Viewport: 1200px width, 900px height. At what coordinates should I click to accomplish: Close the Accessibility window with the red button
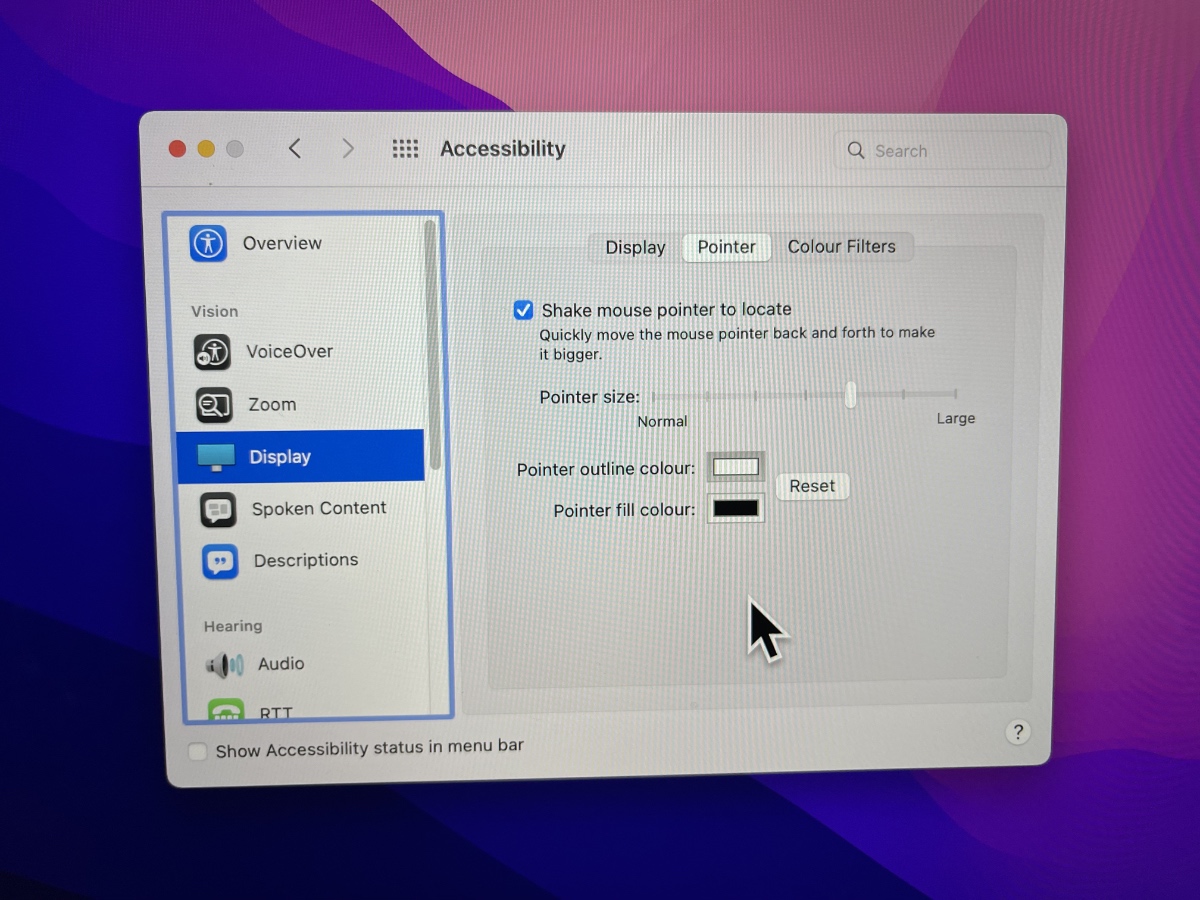pos(178,149)
